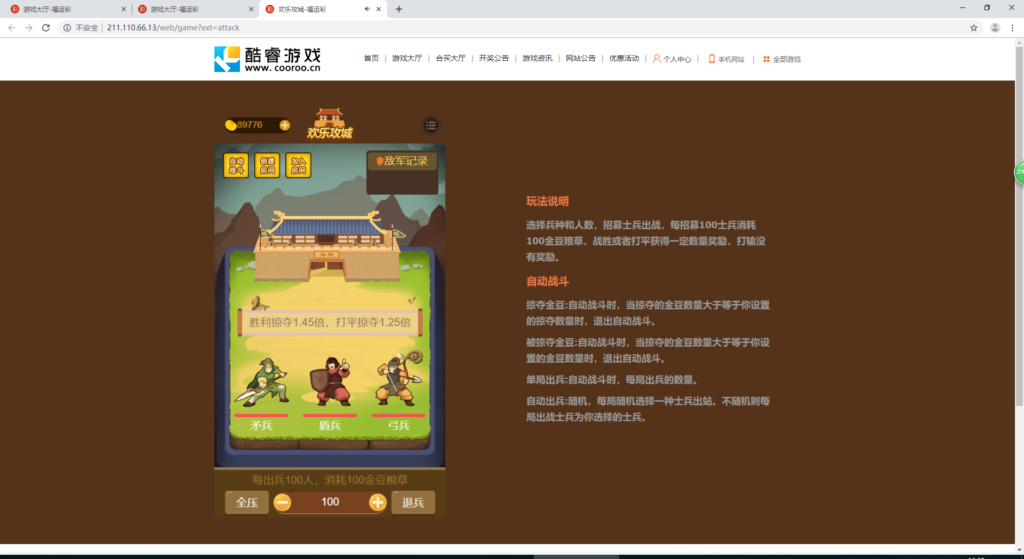This screenshot has width=1024, height=559.
Task: Open 个人中心 personal center link
Action: pyautogui.click(x=672, y=59)
